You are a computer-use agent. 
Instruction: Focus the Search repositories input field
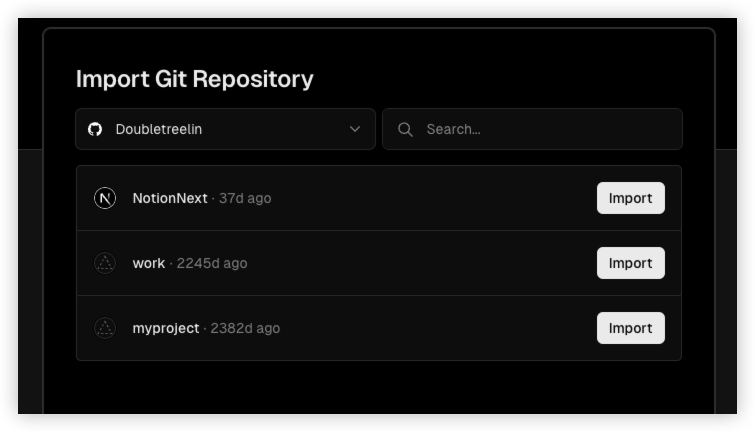coord(532,129)
